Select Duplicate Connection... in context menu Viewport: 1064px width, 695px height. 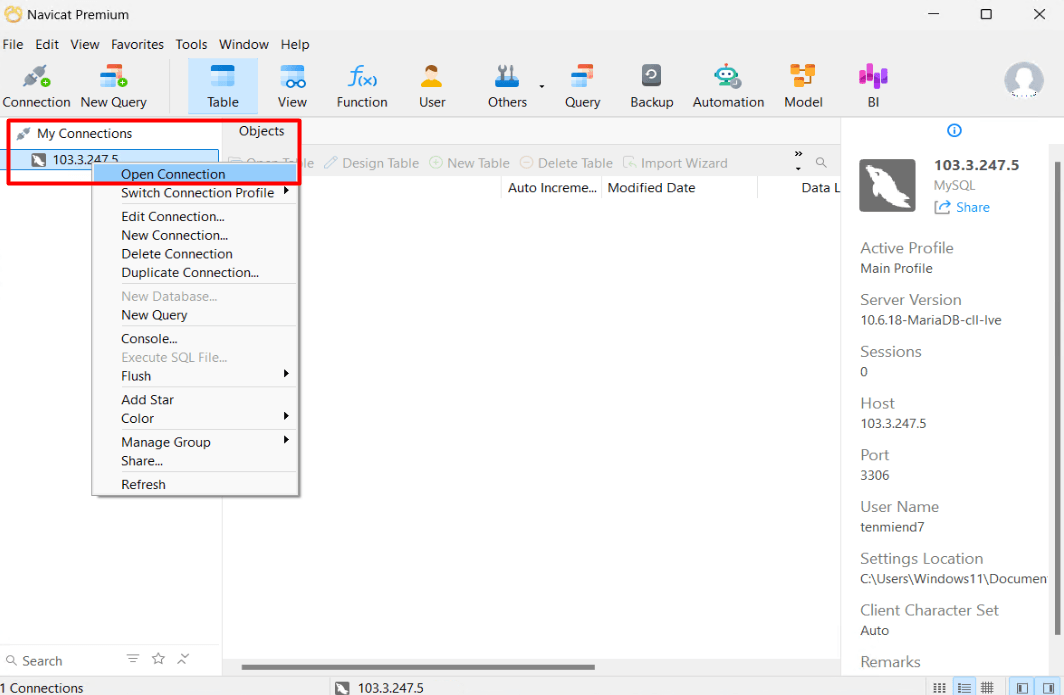tap(195, 272)
